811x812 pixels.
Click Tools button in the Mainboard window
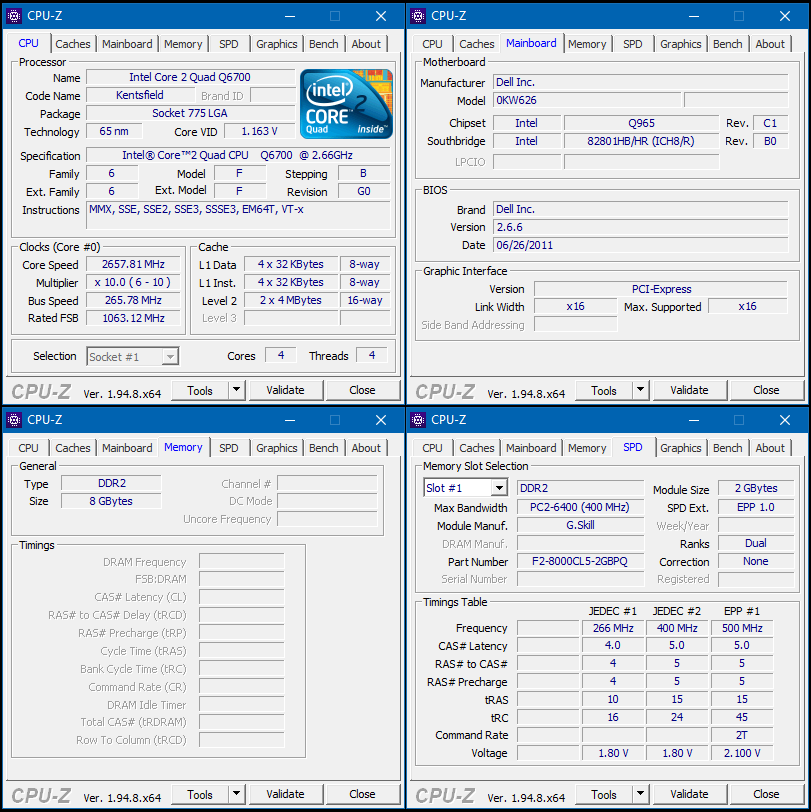[604, 390]
